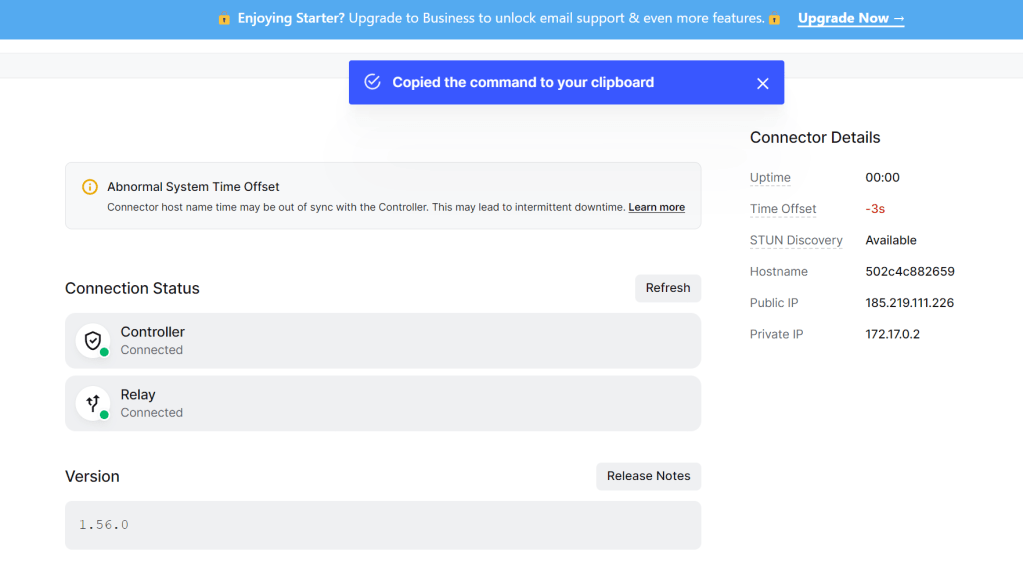Screen dimensions: 1023x588
Task: Click the Abnormal System Time Offset title
Action: pyautogui.click(x=193, y=187)
